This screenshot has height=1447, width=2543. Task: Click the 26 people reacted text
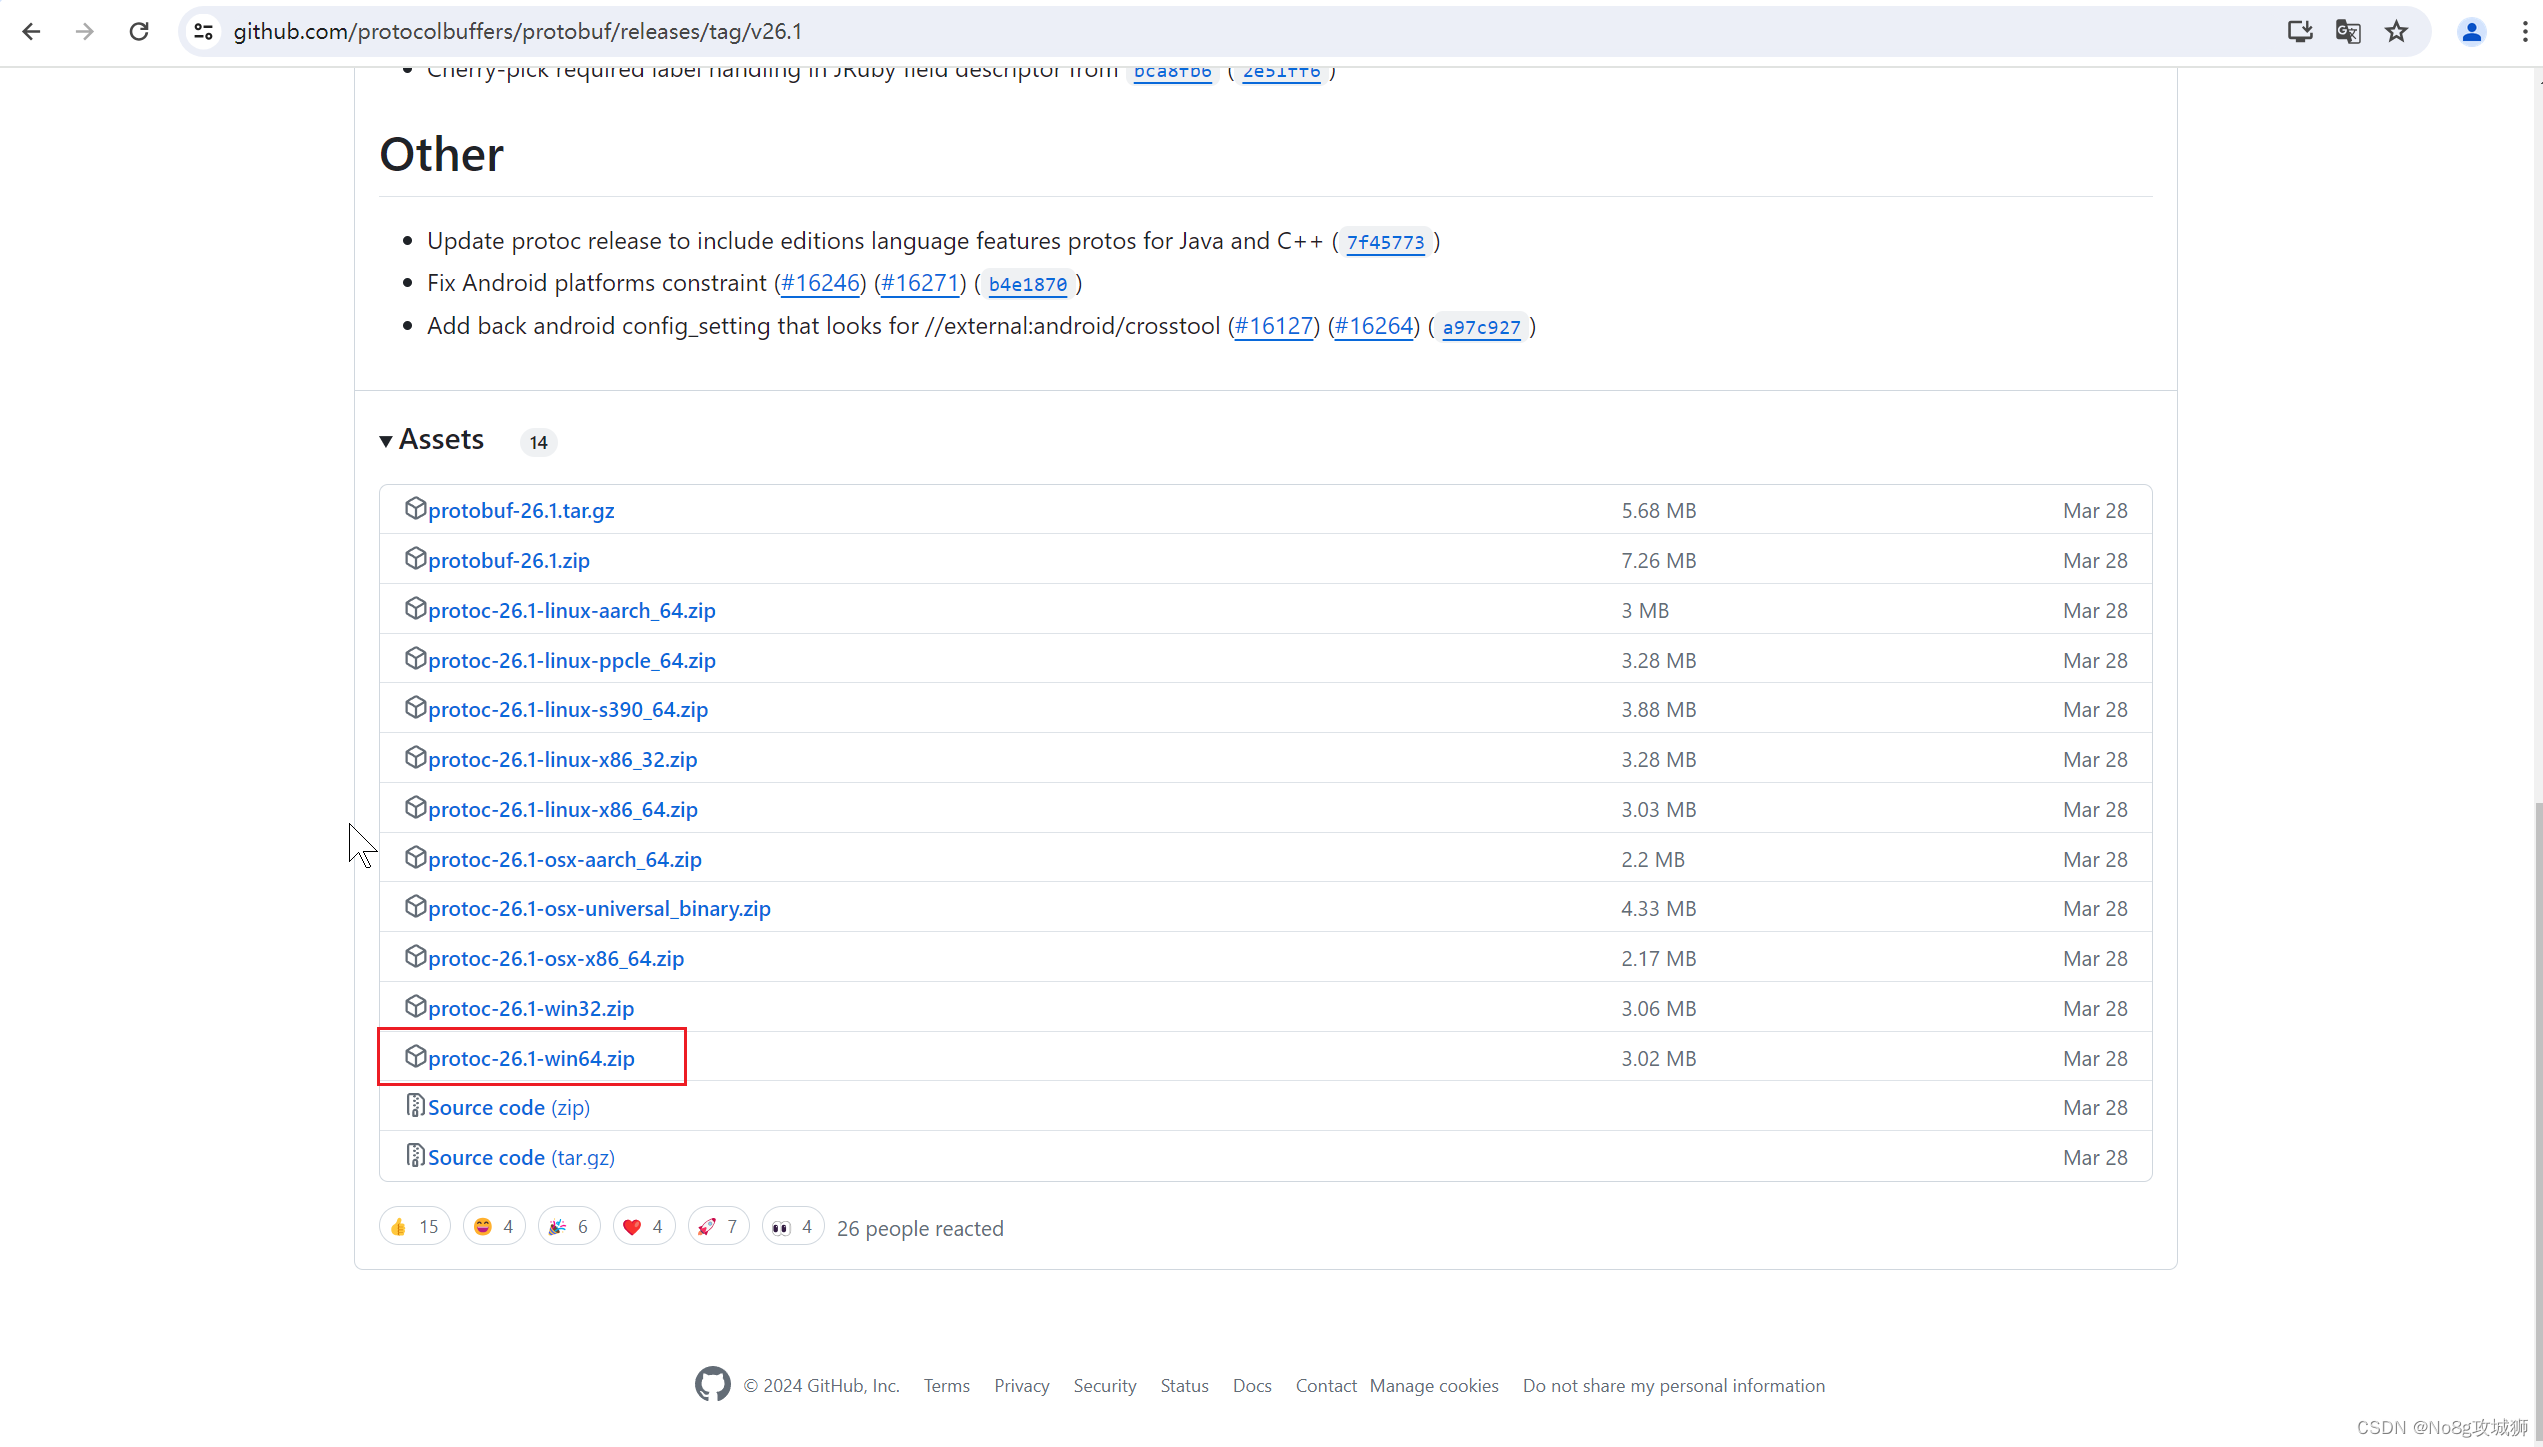(920, 1228)
